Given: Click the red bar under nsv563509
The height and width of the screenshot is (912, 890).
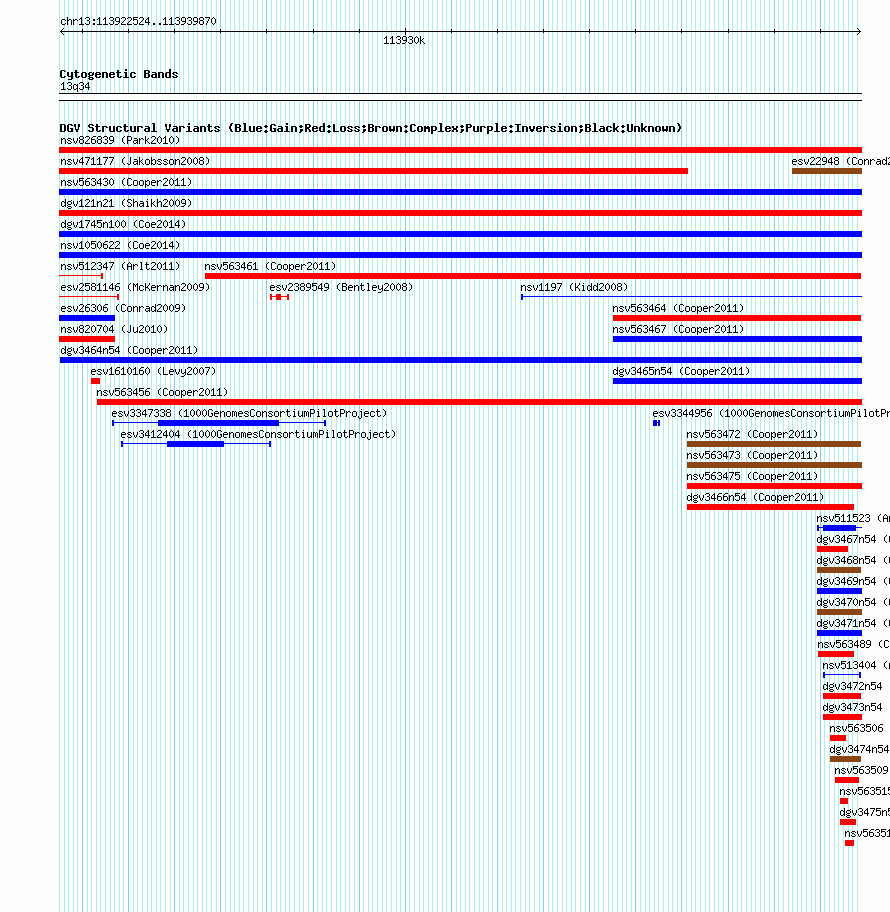Looking at the screenshot, I should pos(846,780).
